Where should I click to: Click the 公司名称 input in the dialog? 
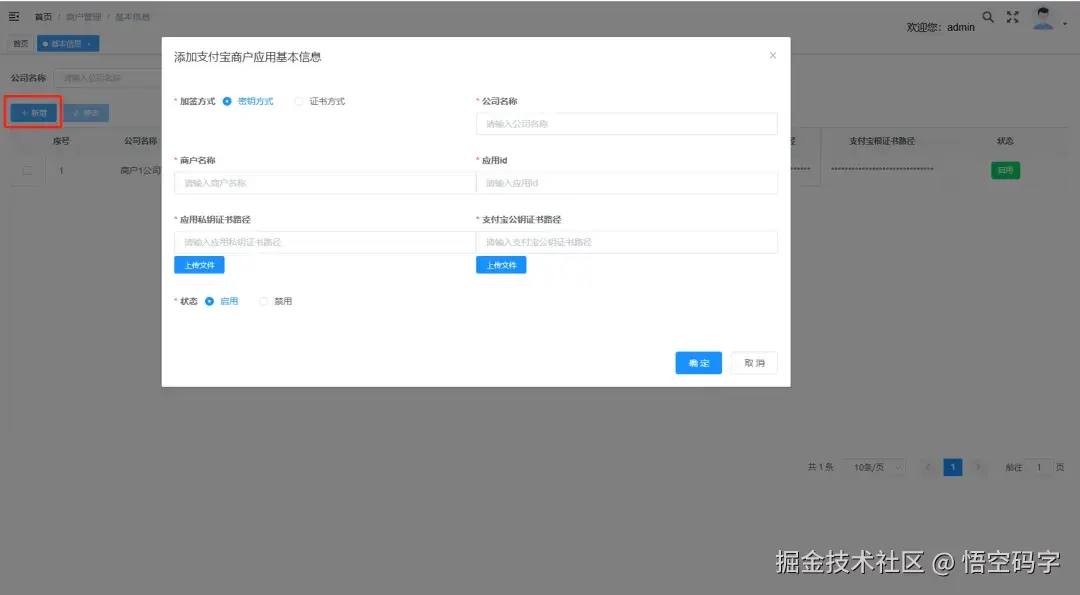pos(626,123)
